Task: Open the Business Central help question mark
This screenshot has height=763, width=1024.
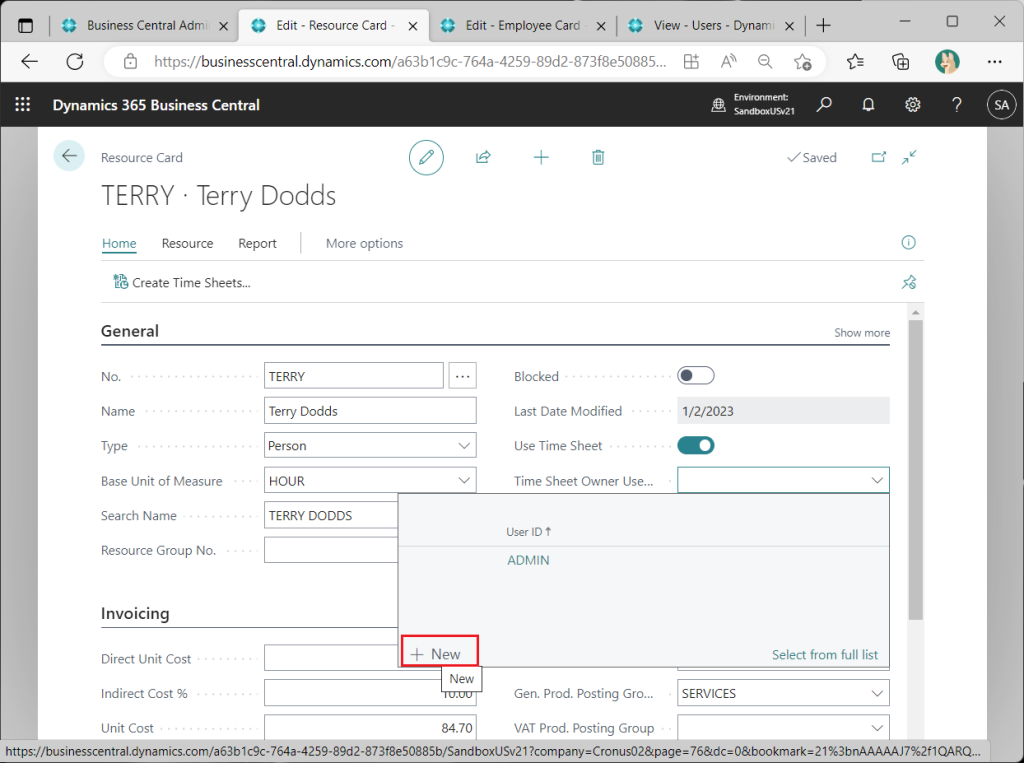Action: (x=957, y=105)
